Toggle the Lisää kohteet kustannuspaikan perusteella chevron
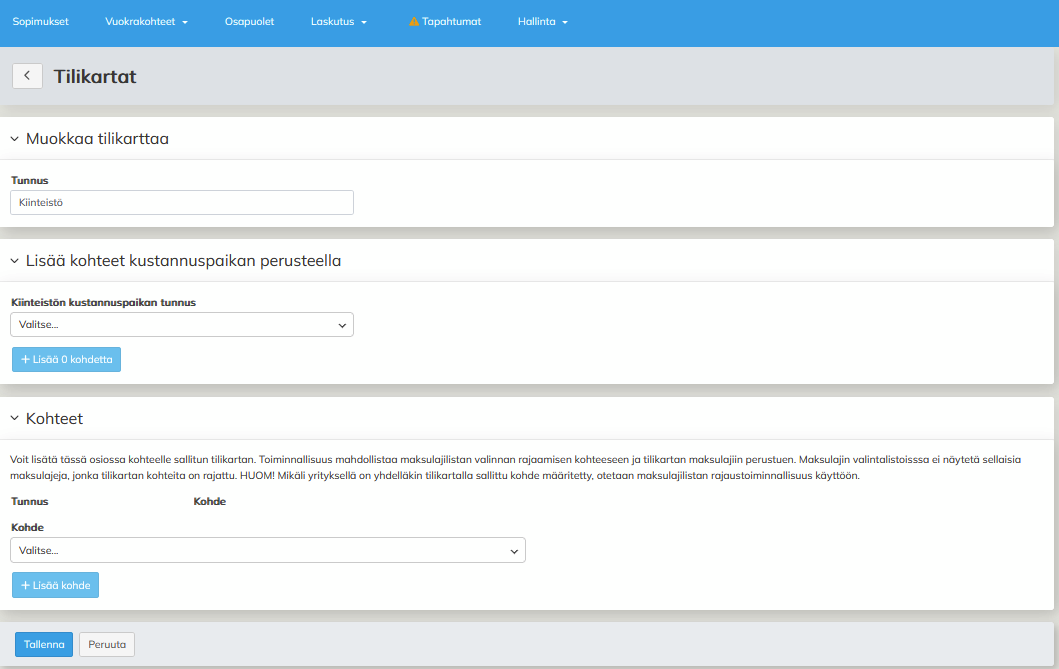1059x669 pixels. tap(15, 261)
